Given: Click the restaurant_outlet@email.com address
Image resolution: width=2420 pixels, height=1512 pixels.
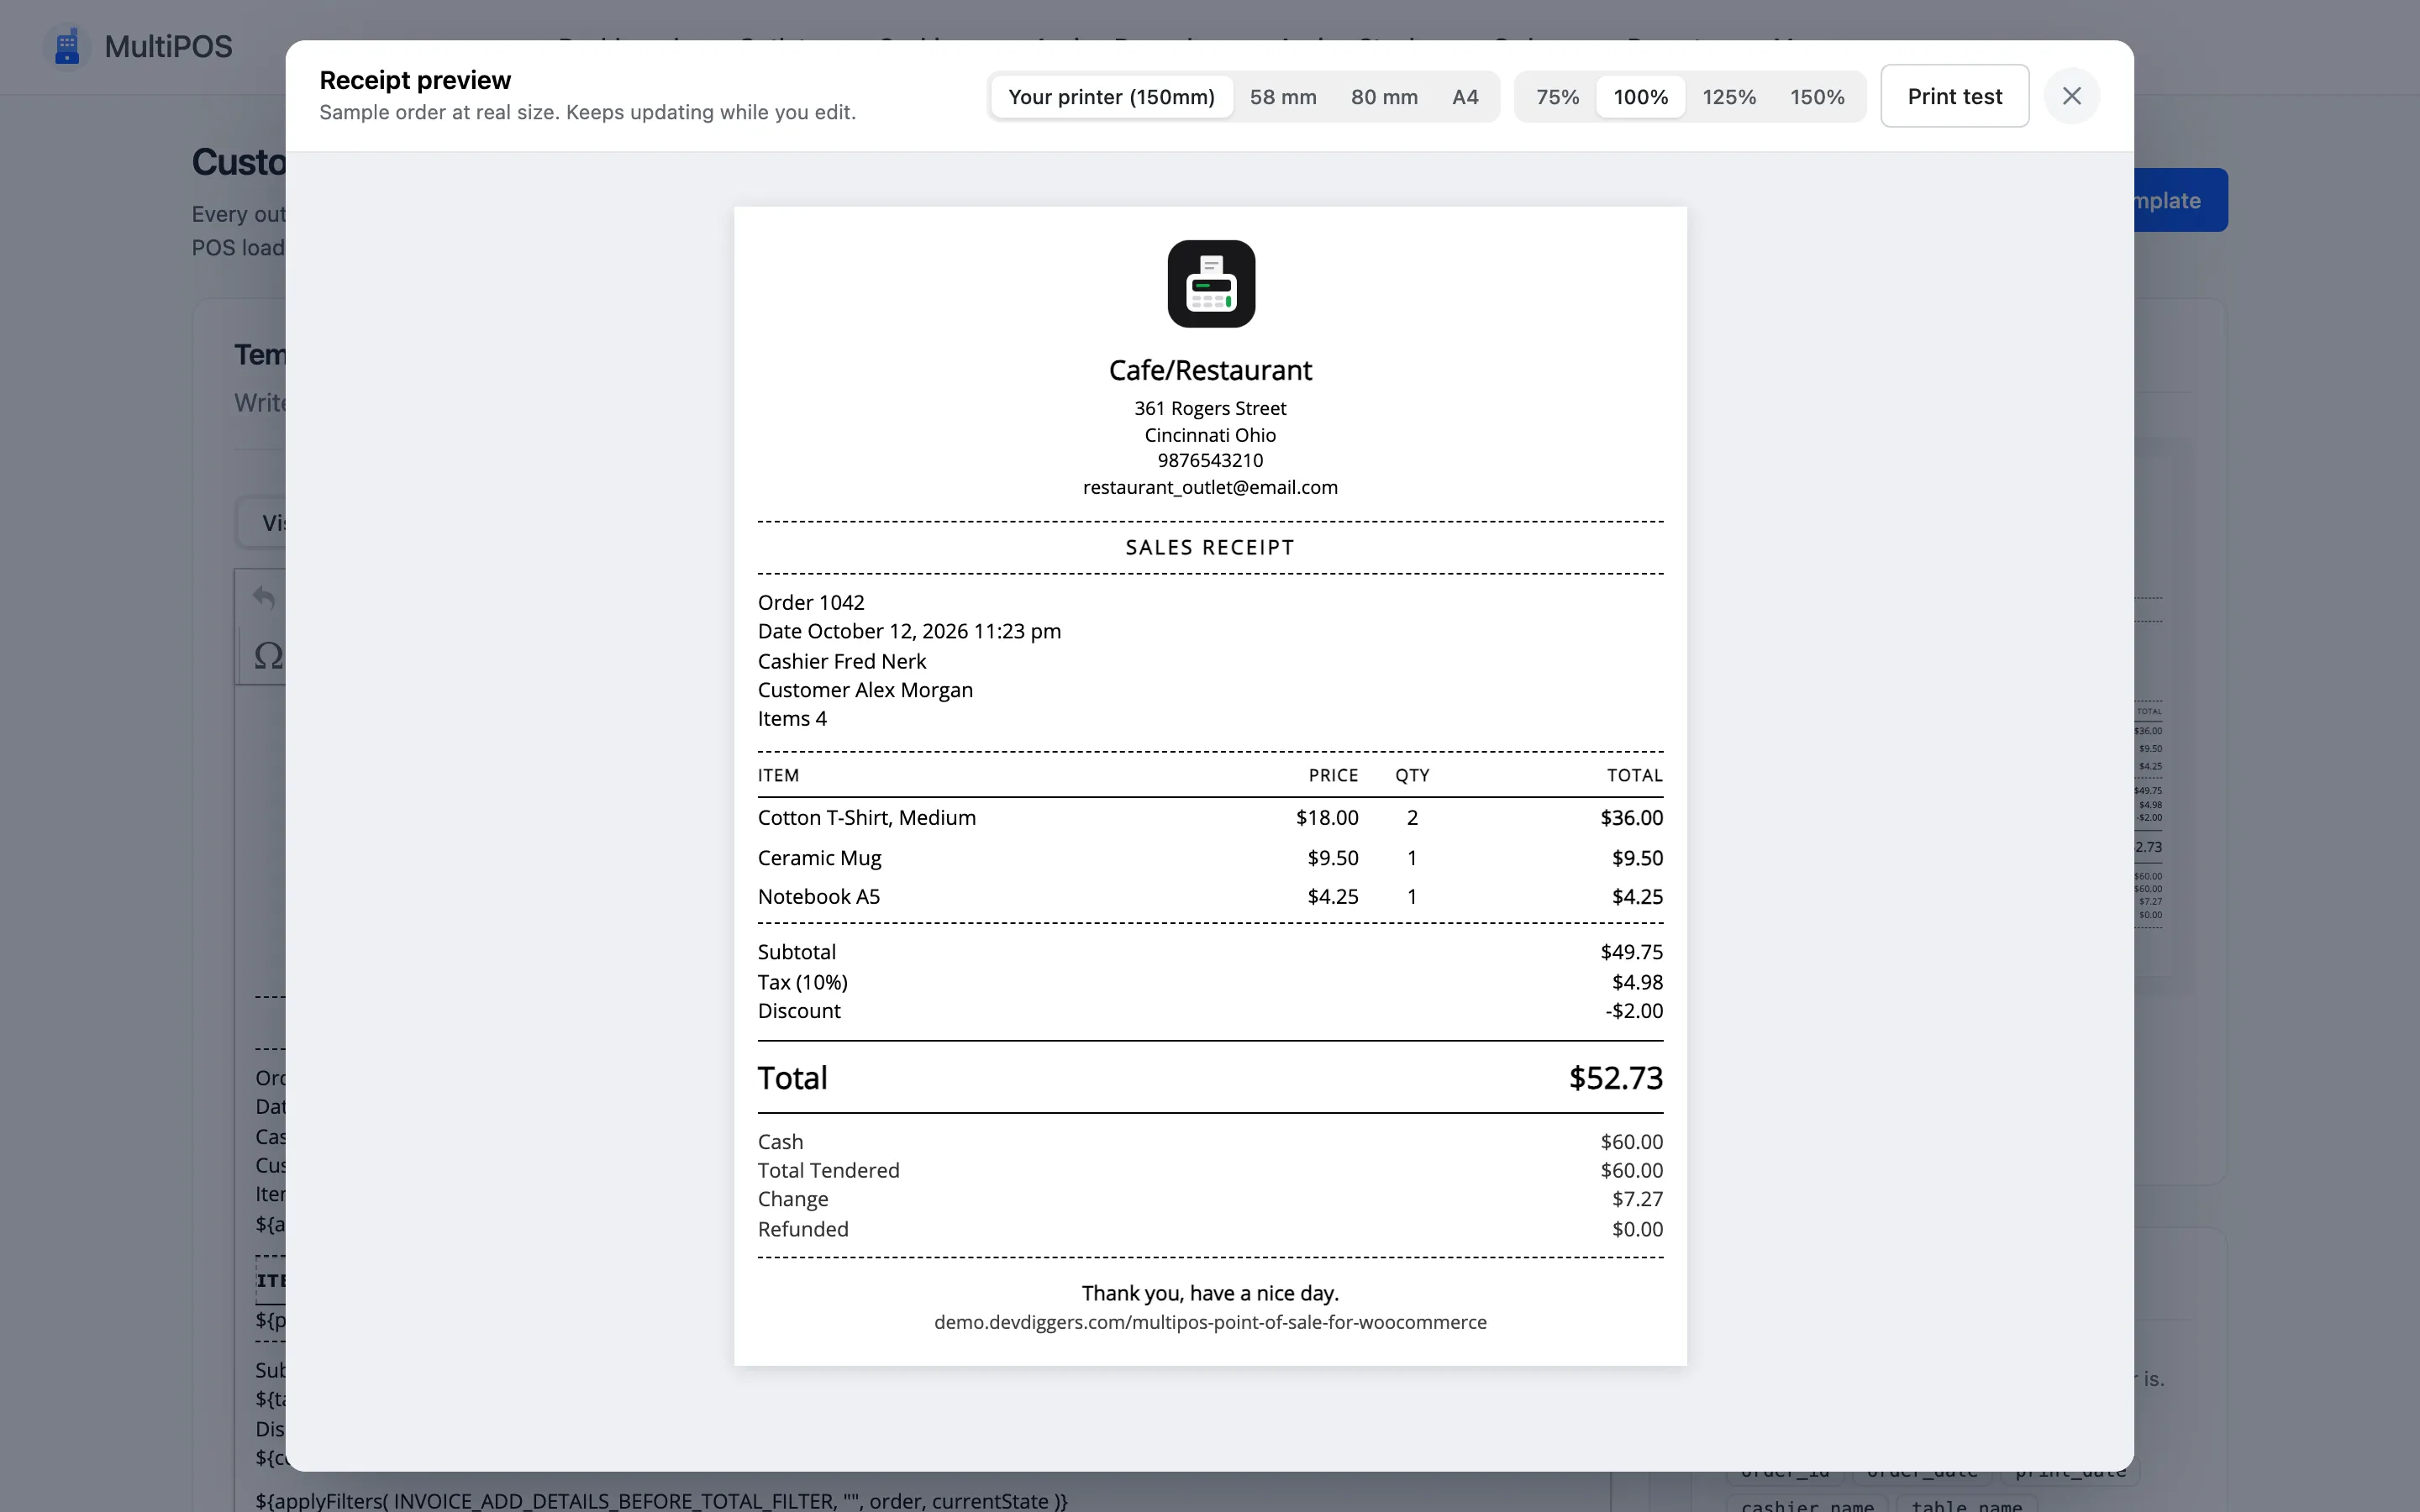Looking at the screenshot, I should click(1210, 487).
